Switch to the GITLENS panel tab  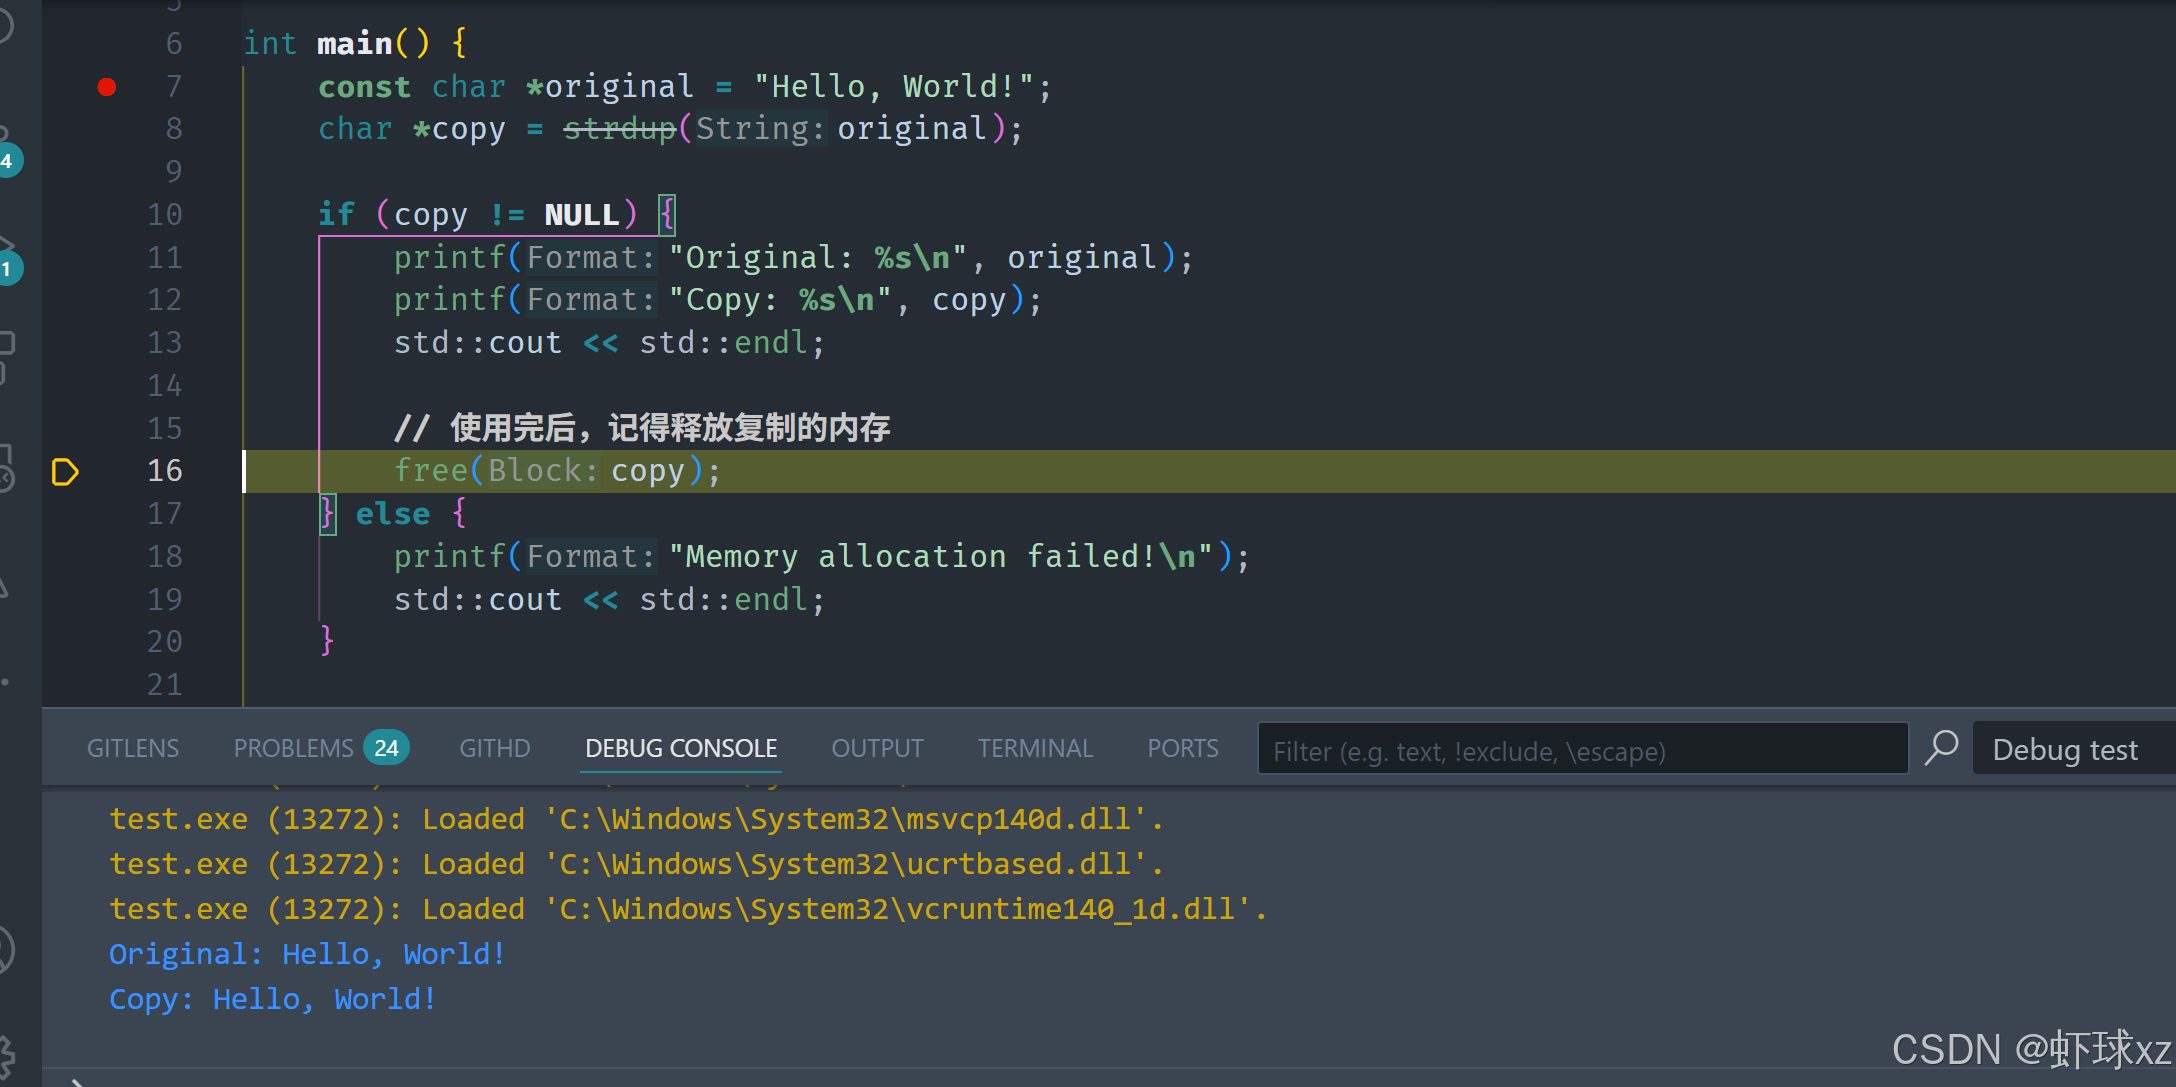[x=133, y=748]
